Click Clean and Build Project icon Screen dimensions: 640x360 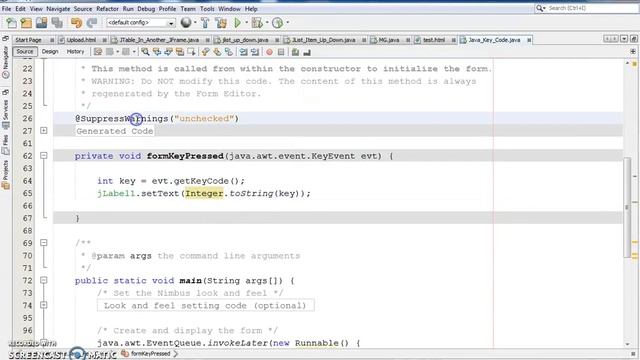[x=221, y=23]
